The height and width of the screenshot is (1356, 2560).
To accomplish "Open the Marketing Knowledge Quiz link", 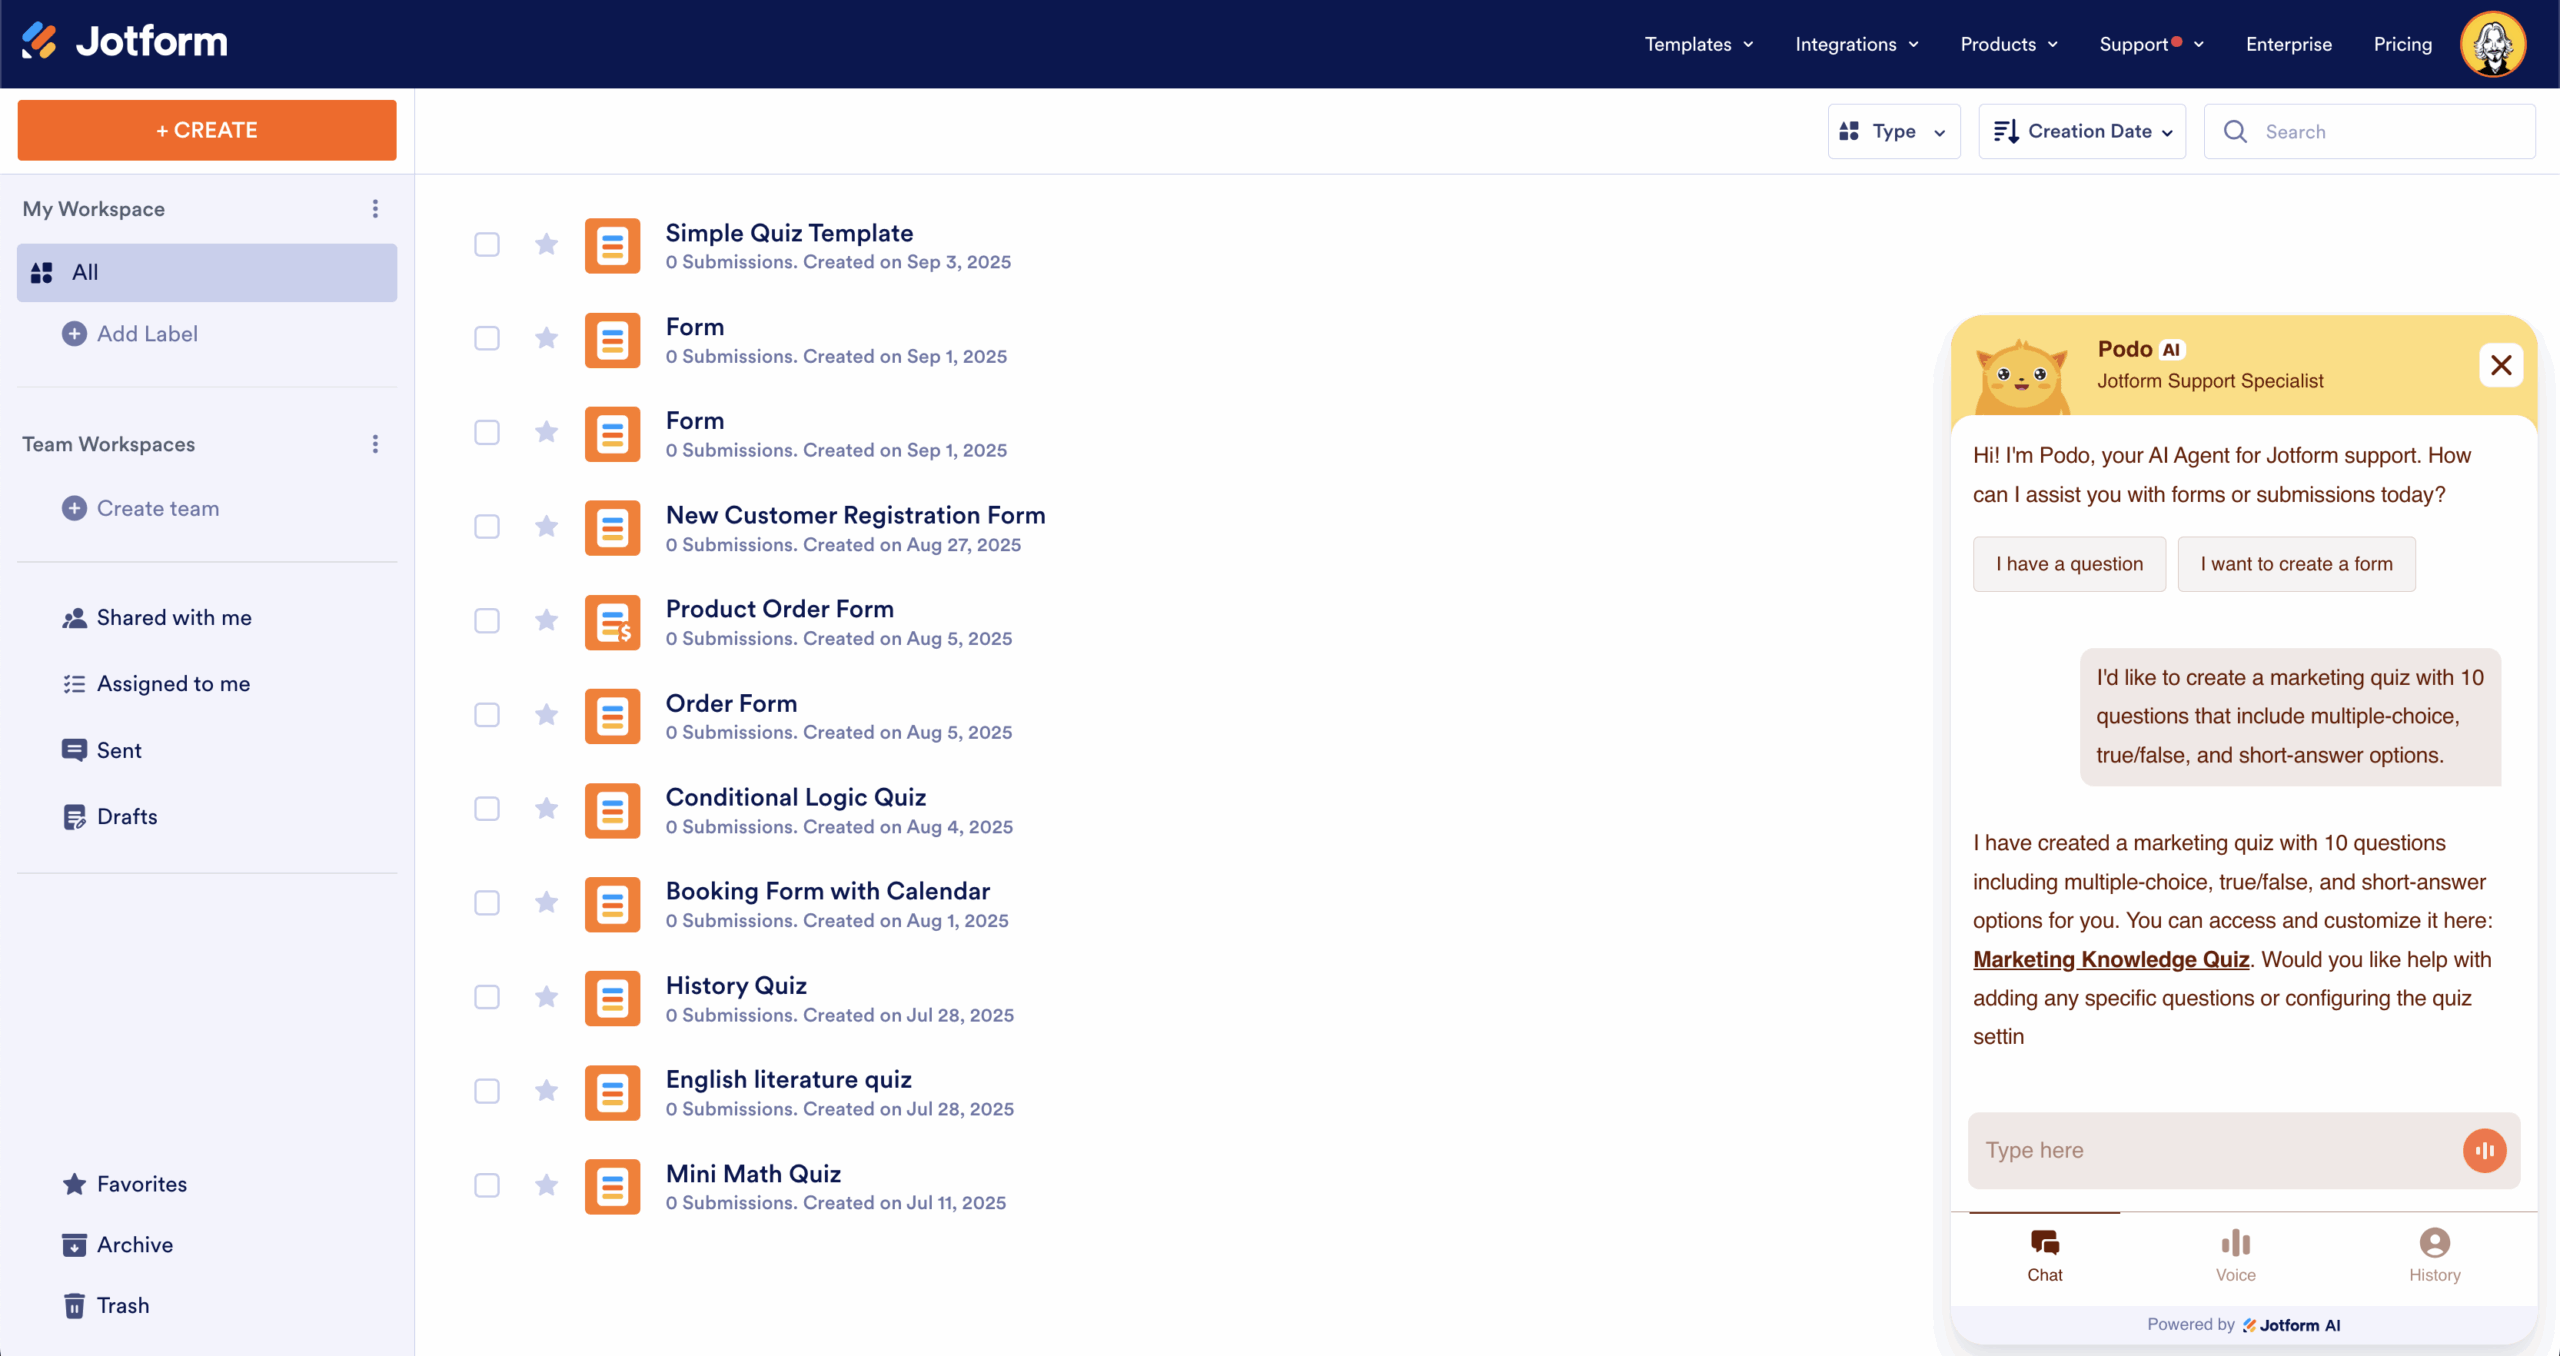I will [2110, 960].
